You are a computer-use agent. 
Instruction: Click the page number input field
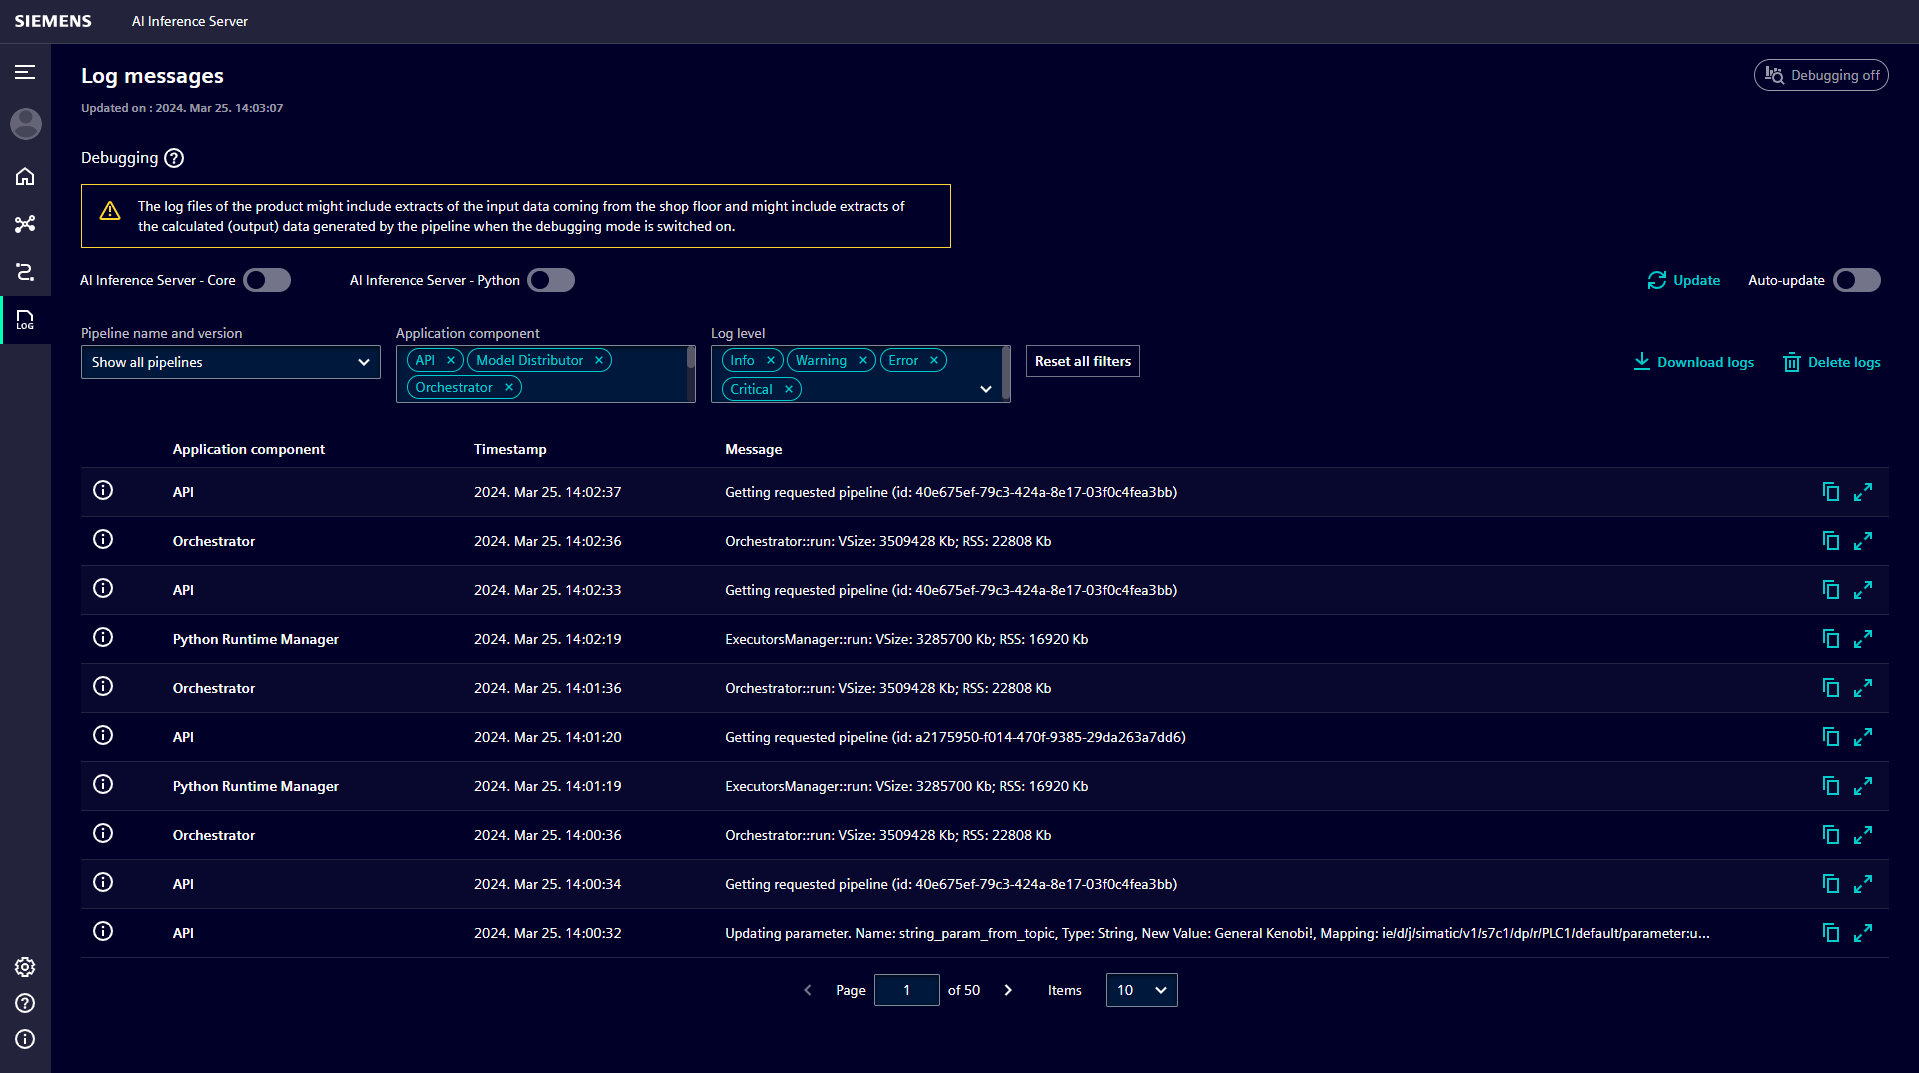(906, 990)
